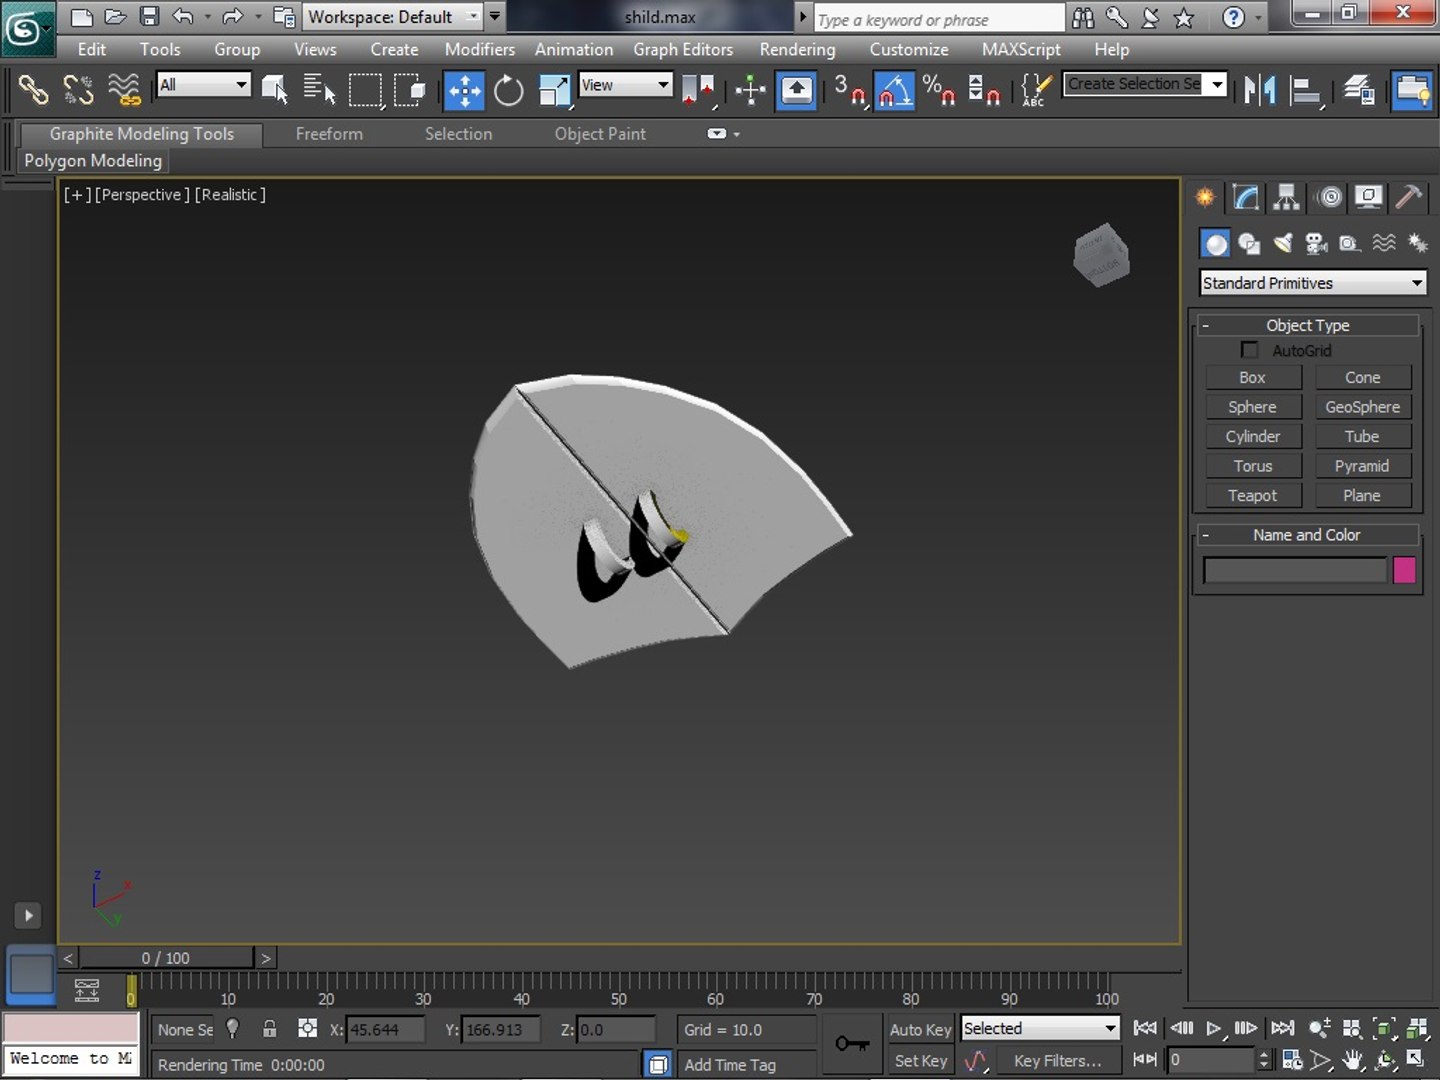Image resolution: width=1440 pixels, height=1080 pixels.
Task: Select the Lights category button
Action: coord(1283,243)
